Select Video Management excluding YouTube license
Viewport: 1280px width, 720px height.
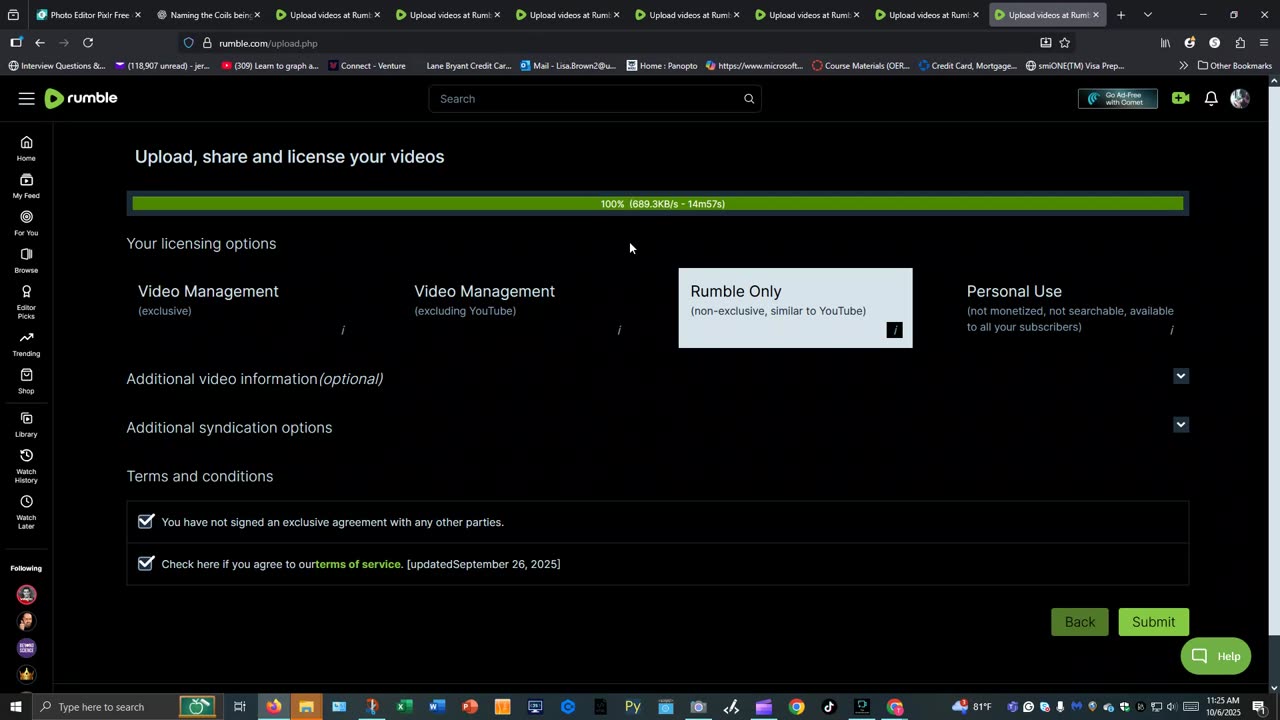pos(519,308)
